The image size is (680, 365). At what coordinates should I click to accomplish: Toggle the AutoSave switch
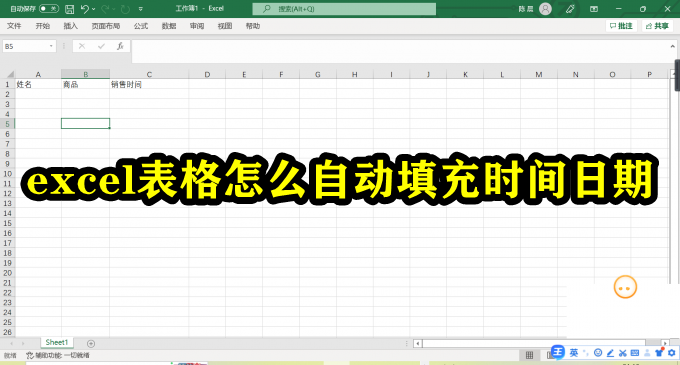point(49,9)
